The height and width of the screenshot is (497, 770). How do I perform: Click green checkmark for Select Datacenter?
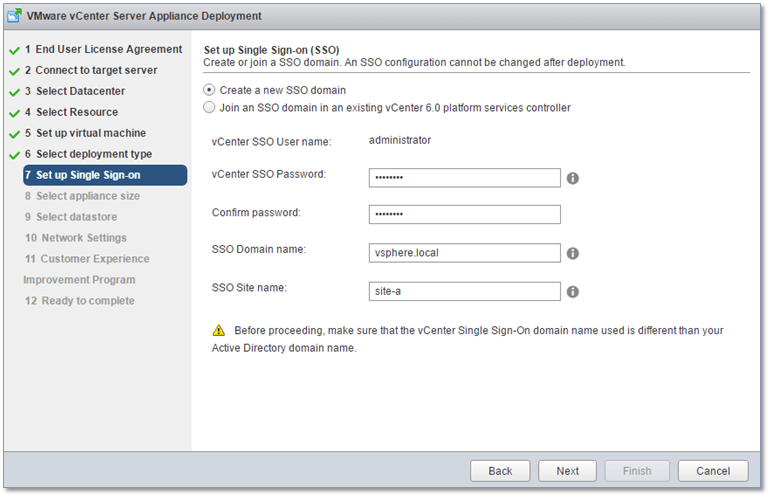coord(15,92)
